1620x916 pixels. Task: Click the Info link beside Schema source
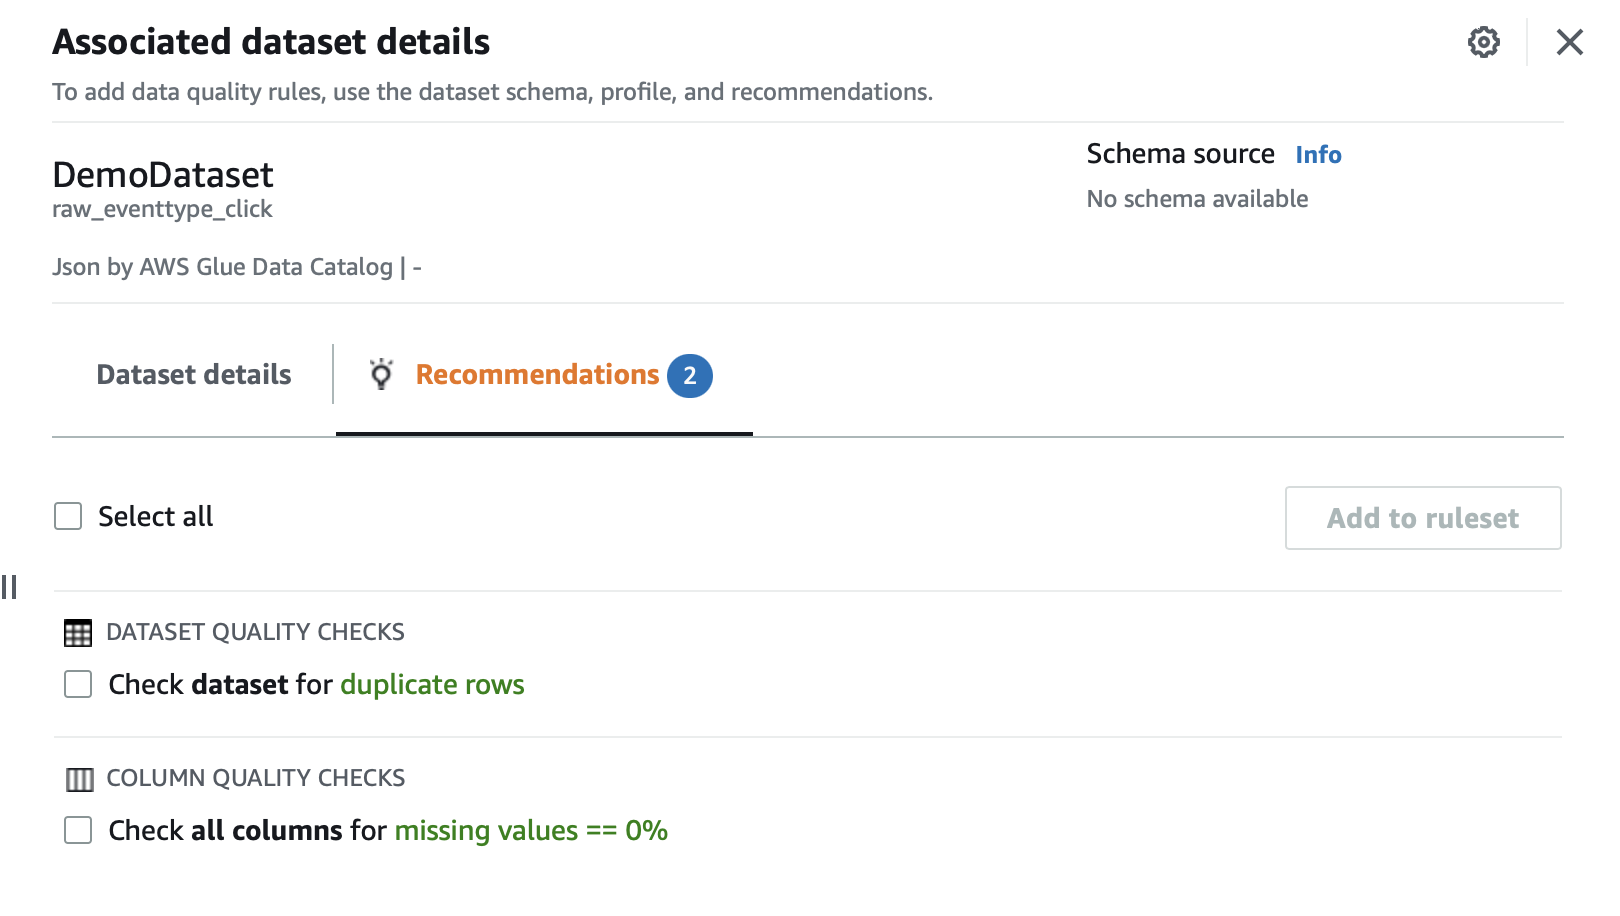(1318, 155)
